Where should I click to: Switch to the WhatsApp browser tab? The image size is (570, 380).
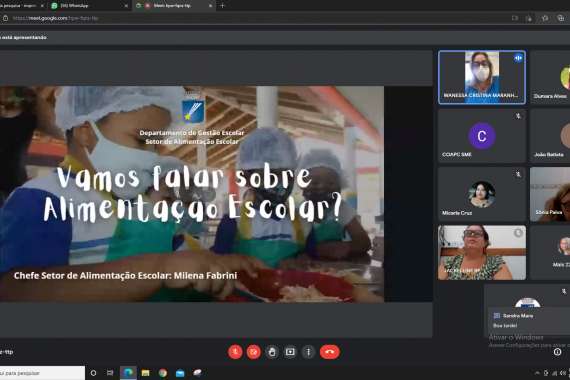point(89,6)
